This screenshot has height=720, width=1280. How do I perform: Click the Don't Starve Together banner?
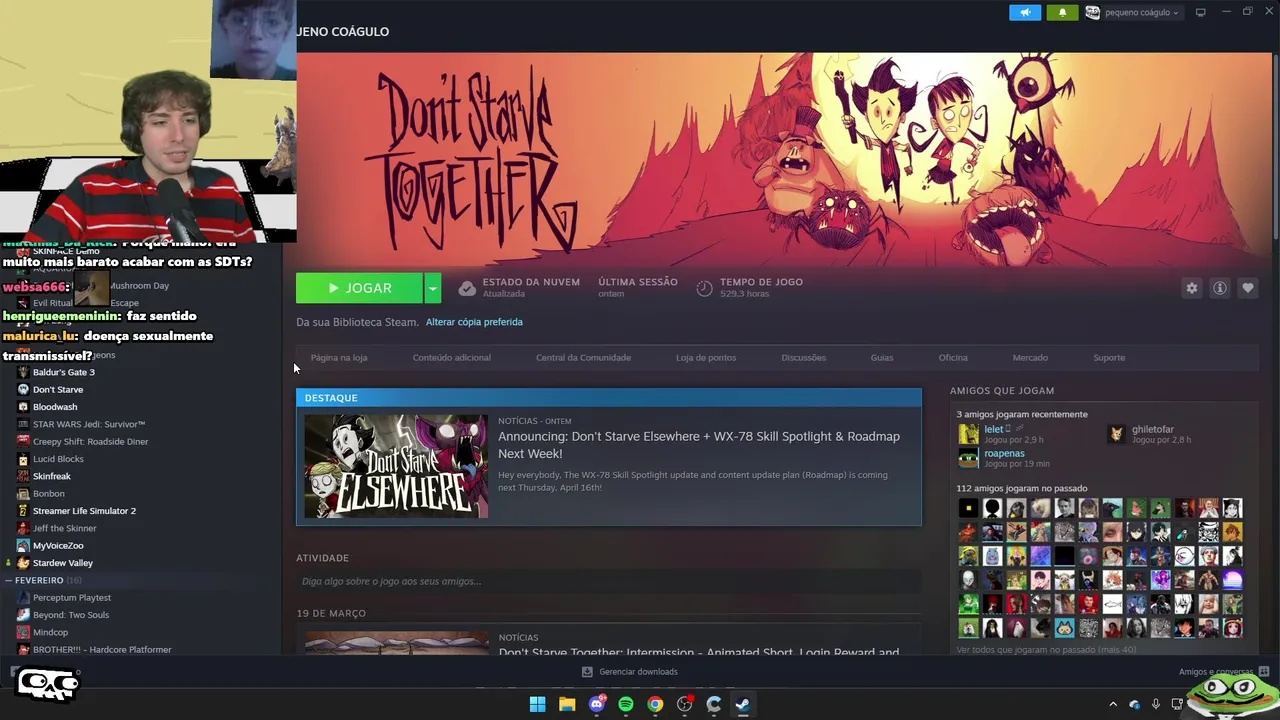[x=784, y=160]
